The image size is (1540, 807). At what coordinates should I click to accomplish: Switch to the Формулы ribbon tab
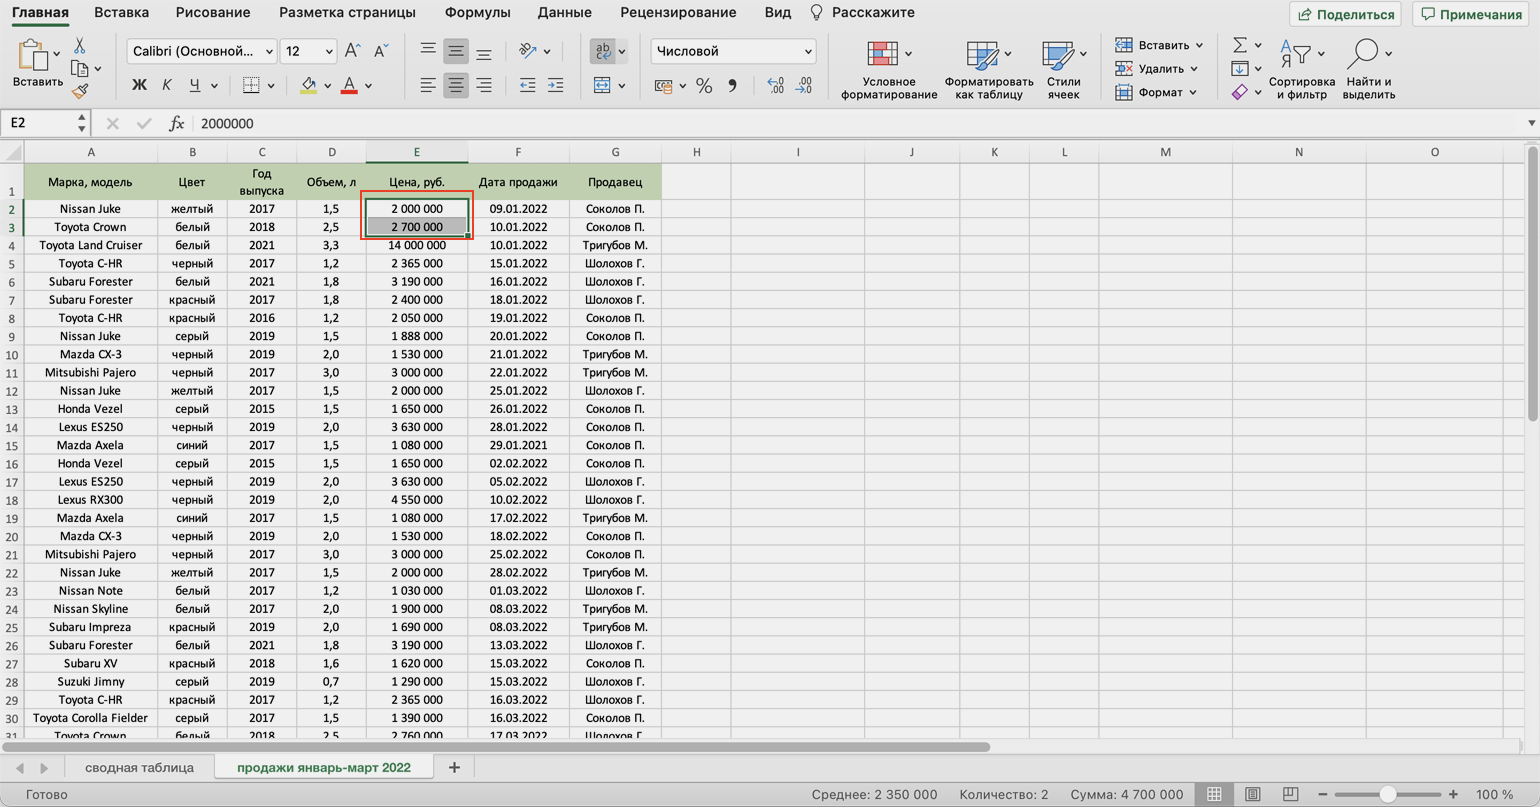pyautogui.click(x=477, y=13)
